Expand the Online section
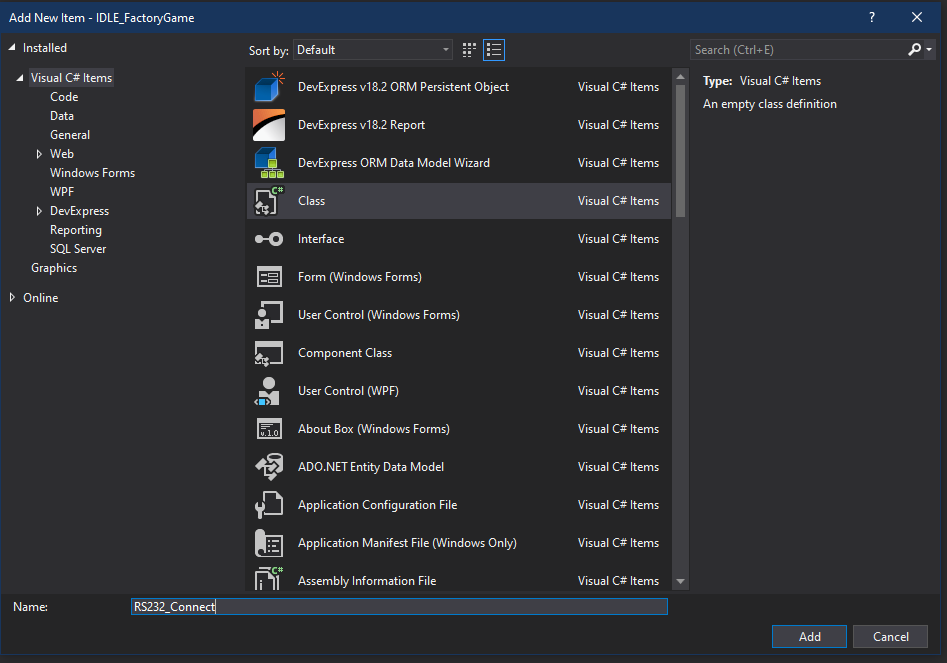947x663 pixels. click(x=13, y=298)
